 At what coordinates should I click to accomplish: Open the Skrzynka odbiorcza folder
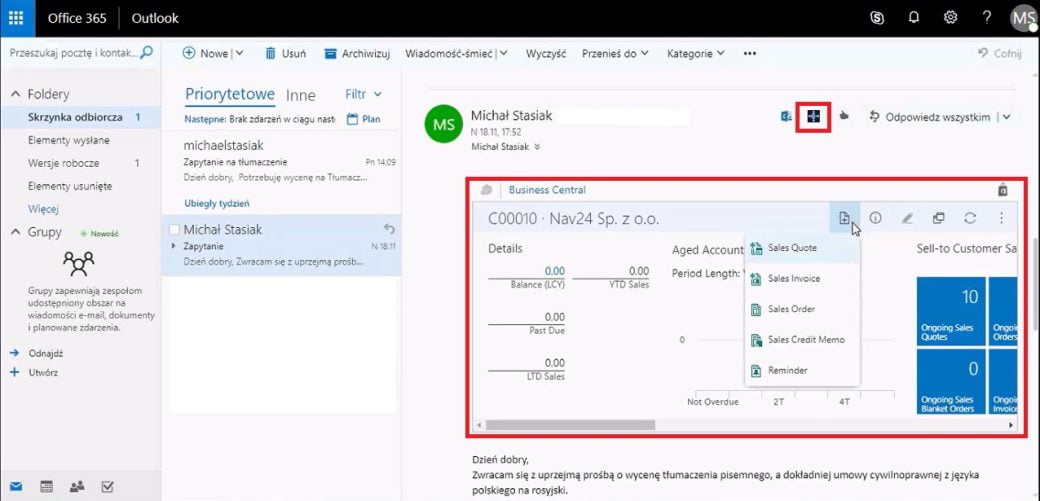click(80, 117)
